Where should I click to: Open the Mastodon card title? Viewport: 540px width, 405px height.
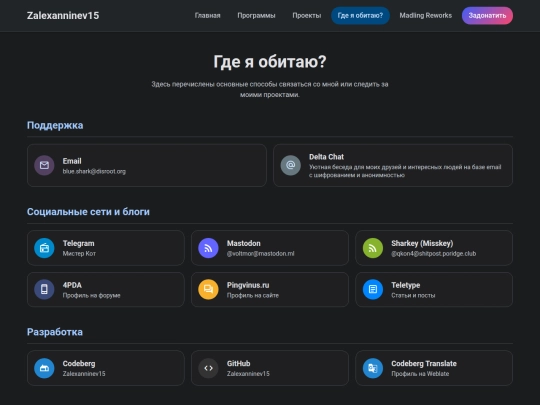click(x=243, y=243)
